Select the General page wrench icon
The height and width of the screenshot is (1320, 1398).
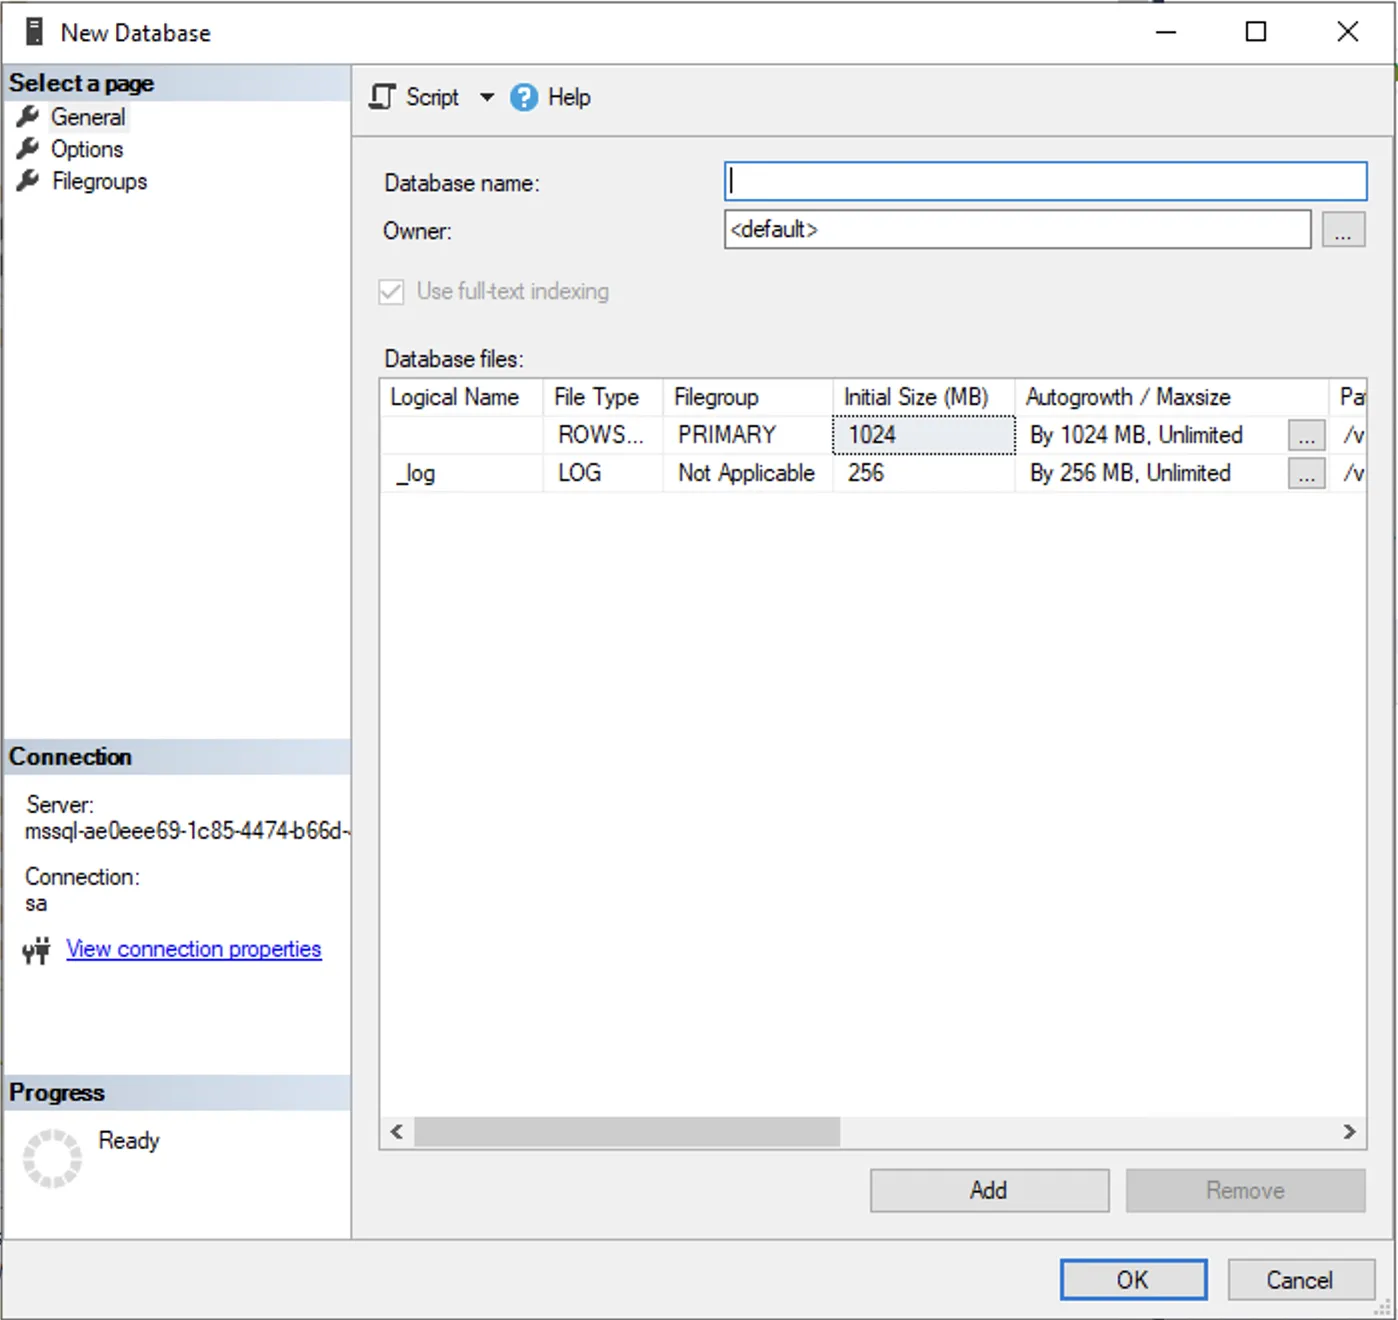coord(28,117)
